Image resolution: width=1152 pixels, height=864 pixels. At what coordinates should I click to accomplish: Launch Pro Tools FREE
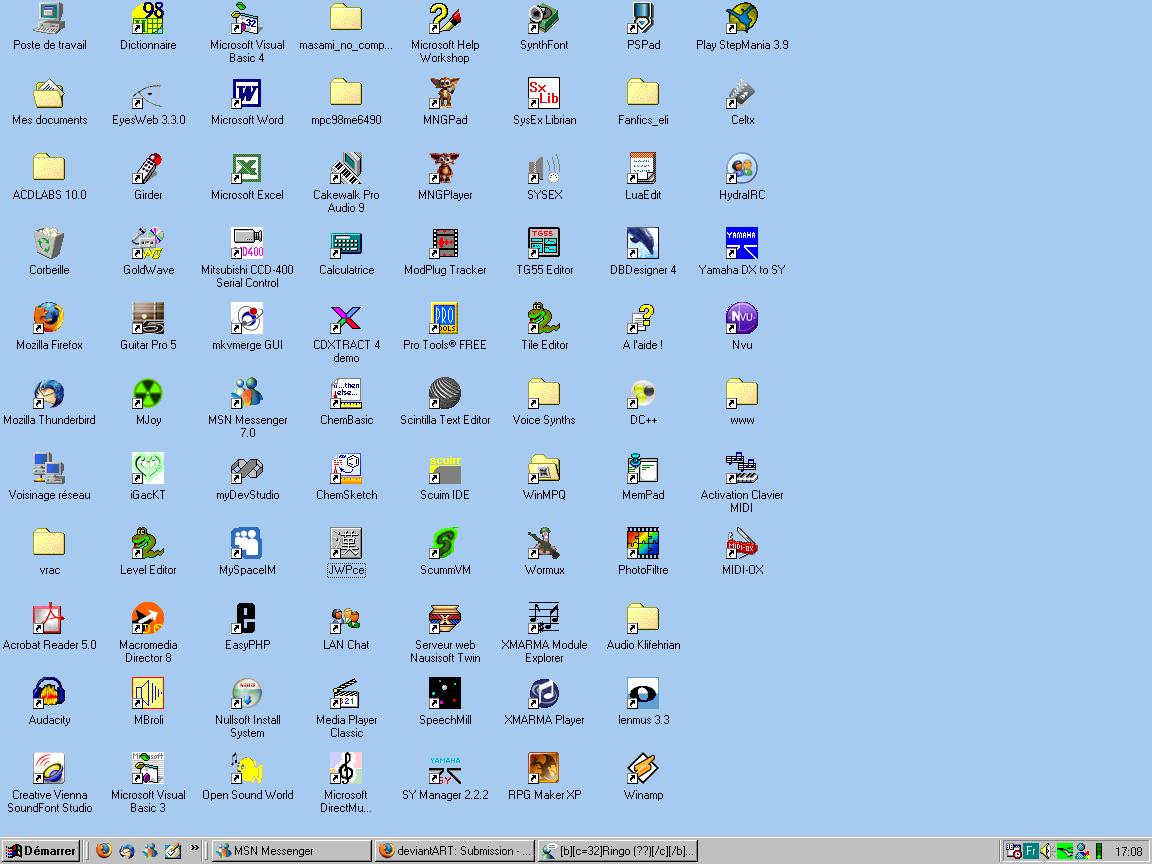pyautogui.click(x=444, y=320)
